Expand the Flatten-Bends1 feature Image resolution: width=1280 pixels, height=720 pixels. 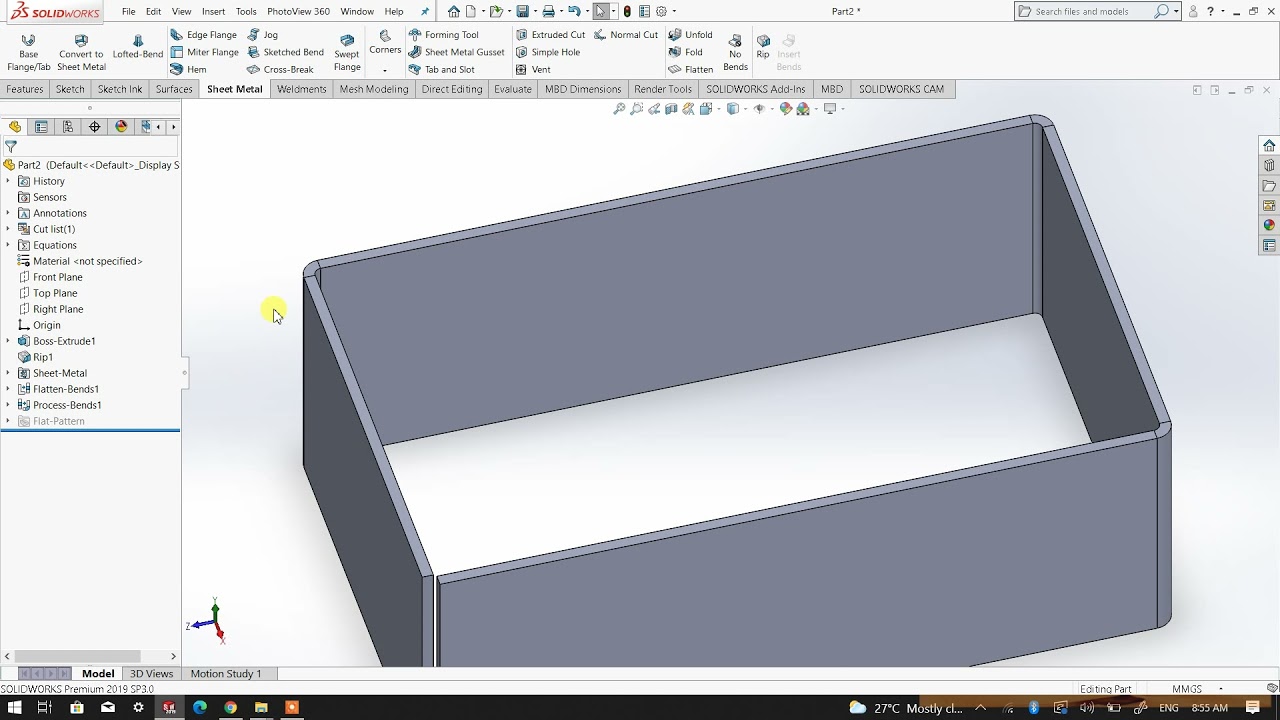[x=8, y=389]
